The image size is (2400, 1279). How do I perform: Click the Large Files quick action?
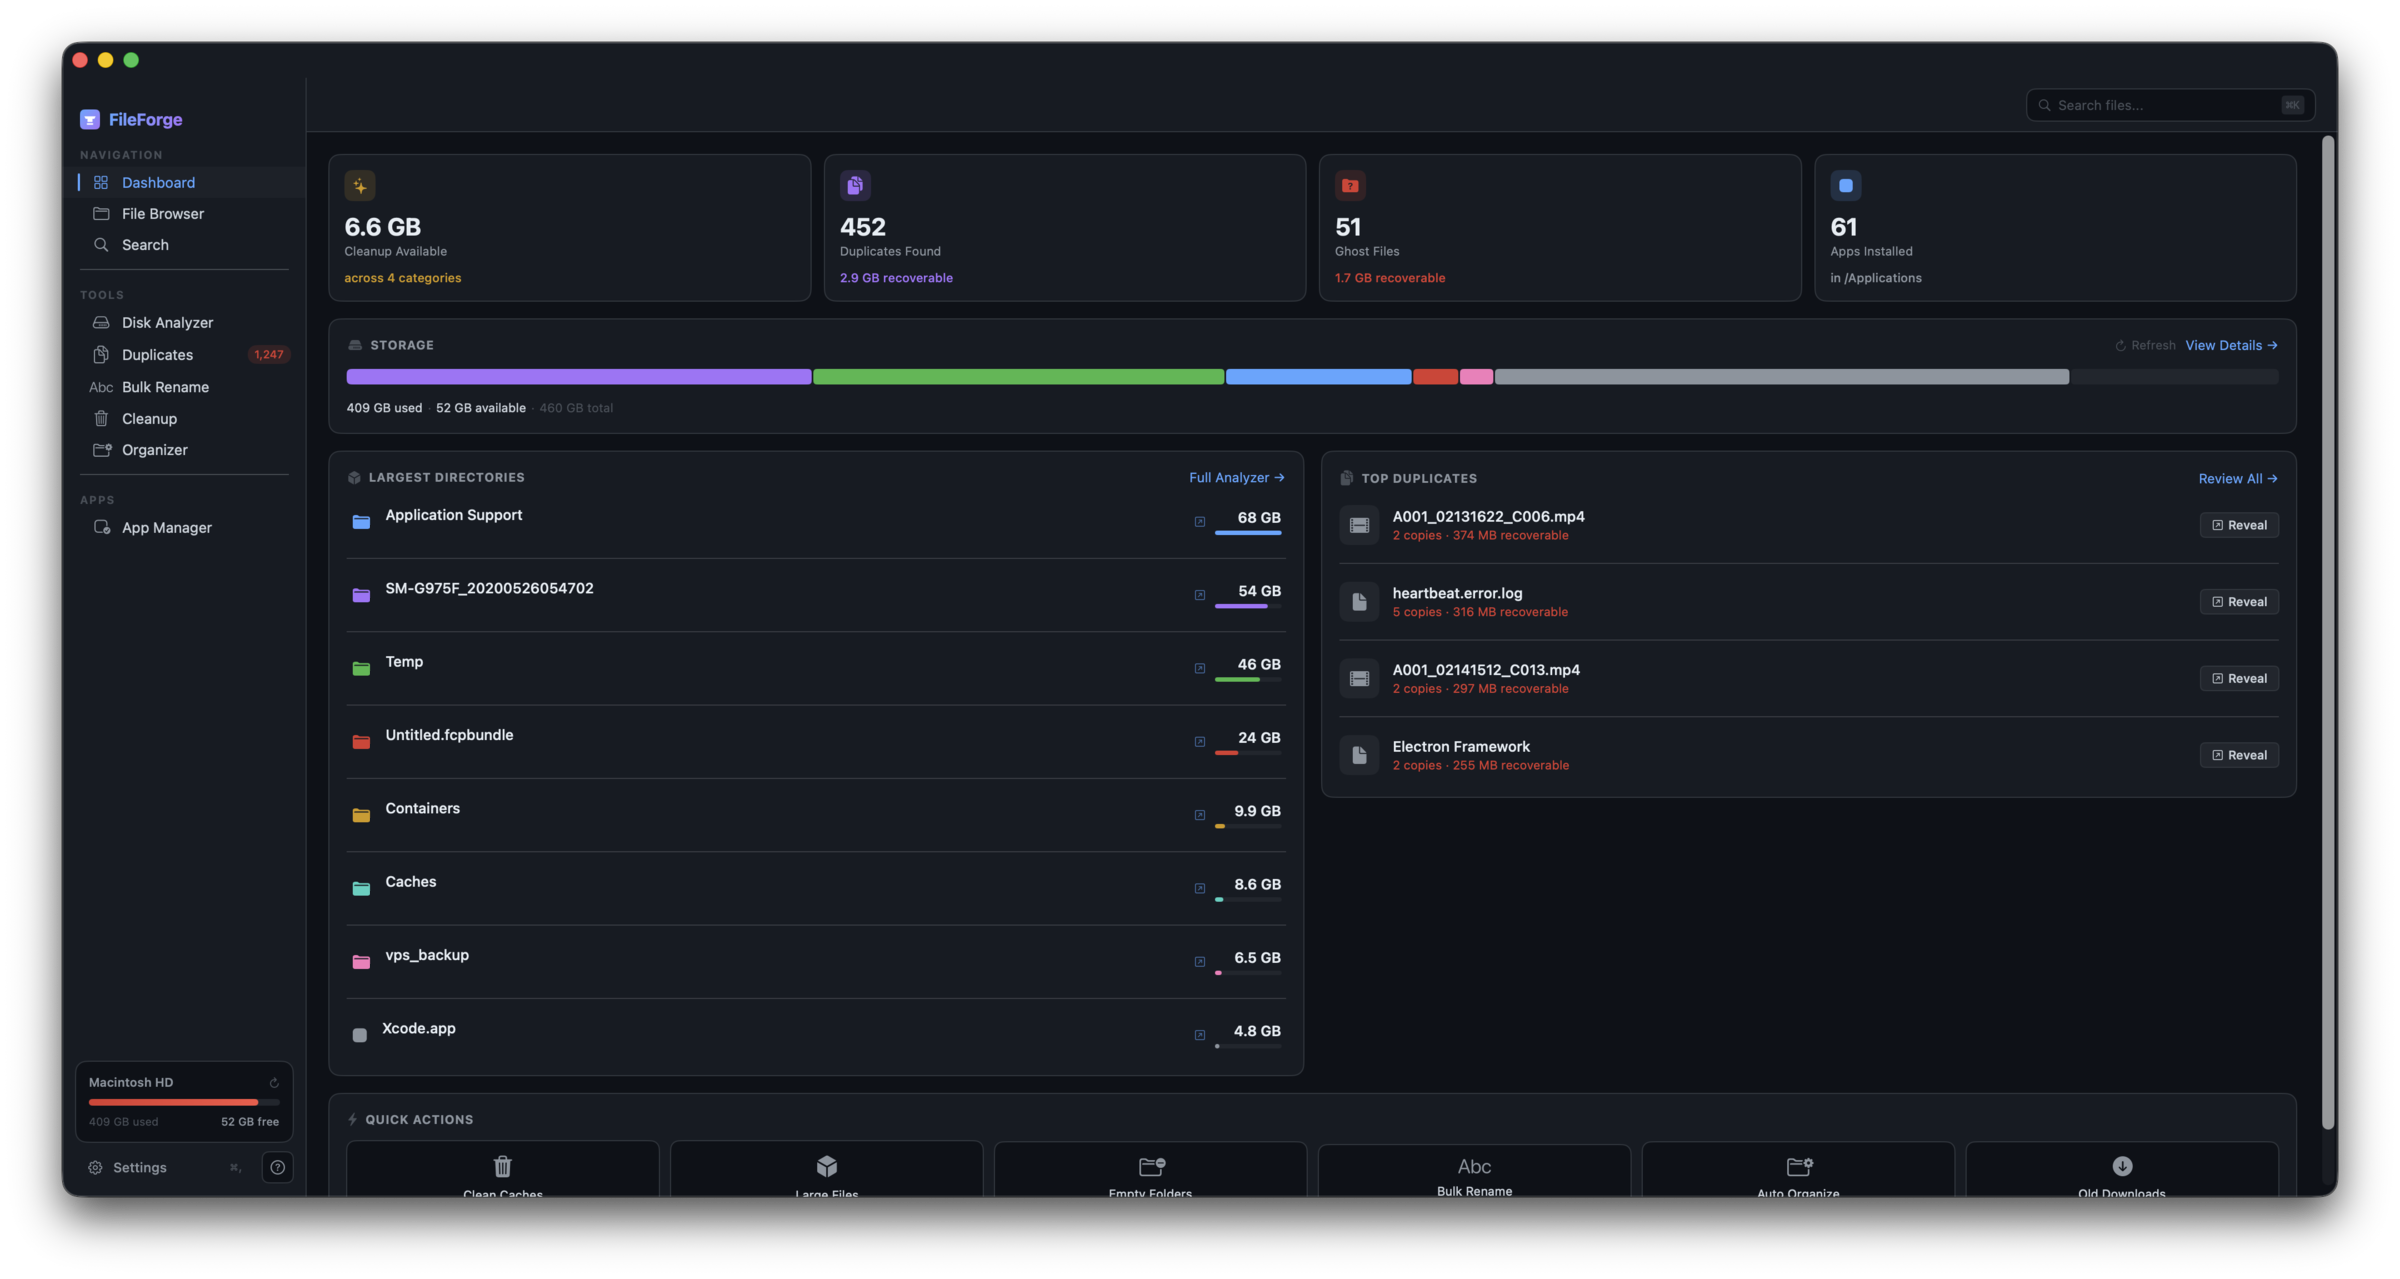coord(826,1170)
